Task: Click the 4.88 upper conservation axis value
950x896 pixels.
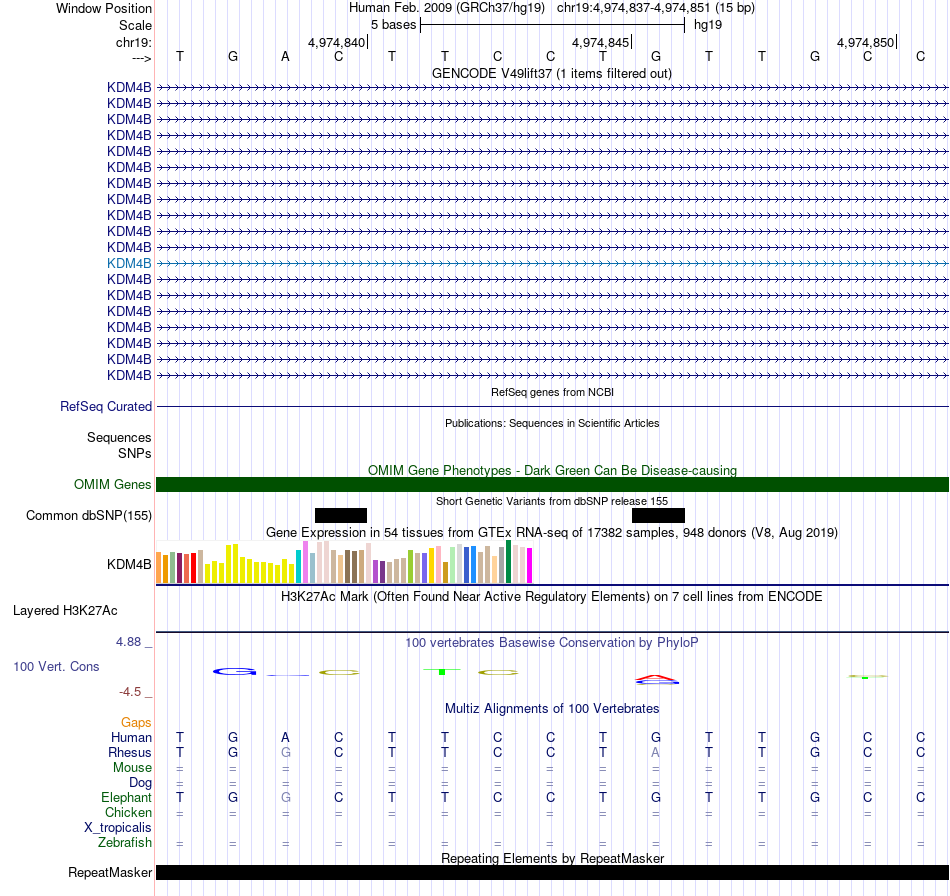Action: pyautogui.click(x=128, y=642)
